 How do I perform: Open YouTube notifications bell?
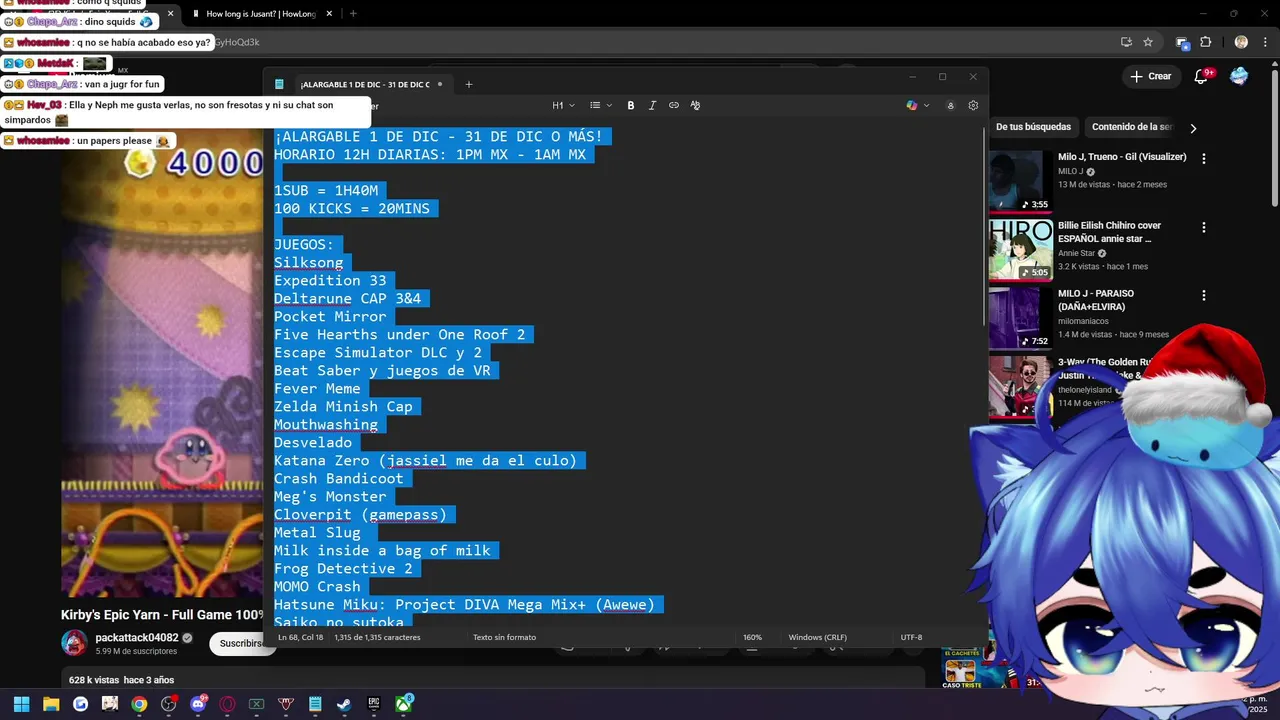pyautogui.click(x=1202, y=76)
